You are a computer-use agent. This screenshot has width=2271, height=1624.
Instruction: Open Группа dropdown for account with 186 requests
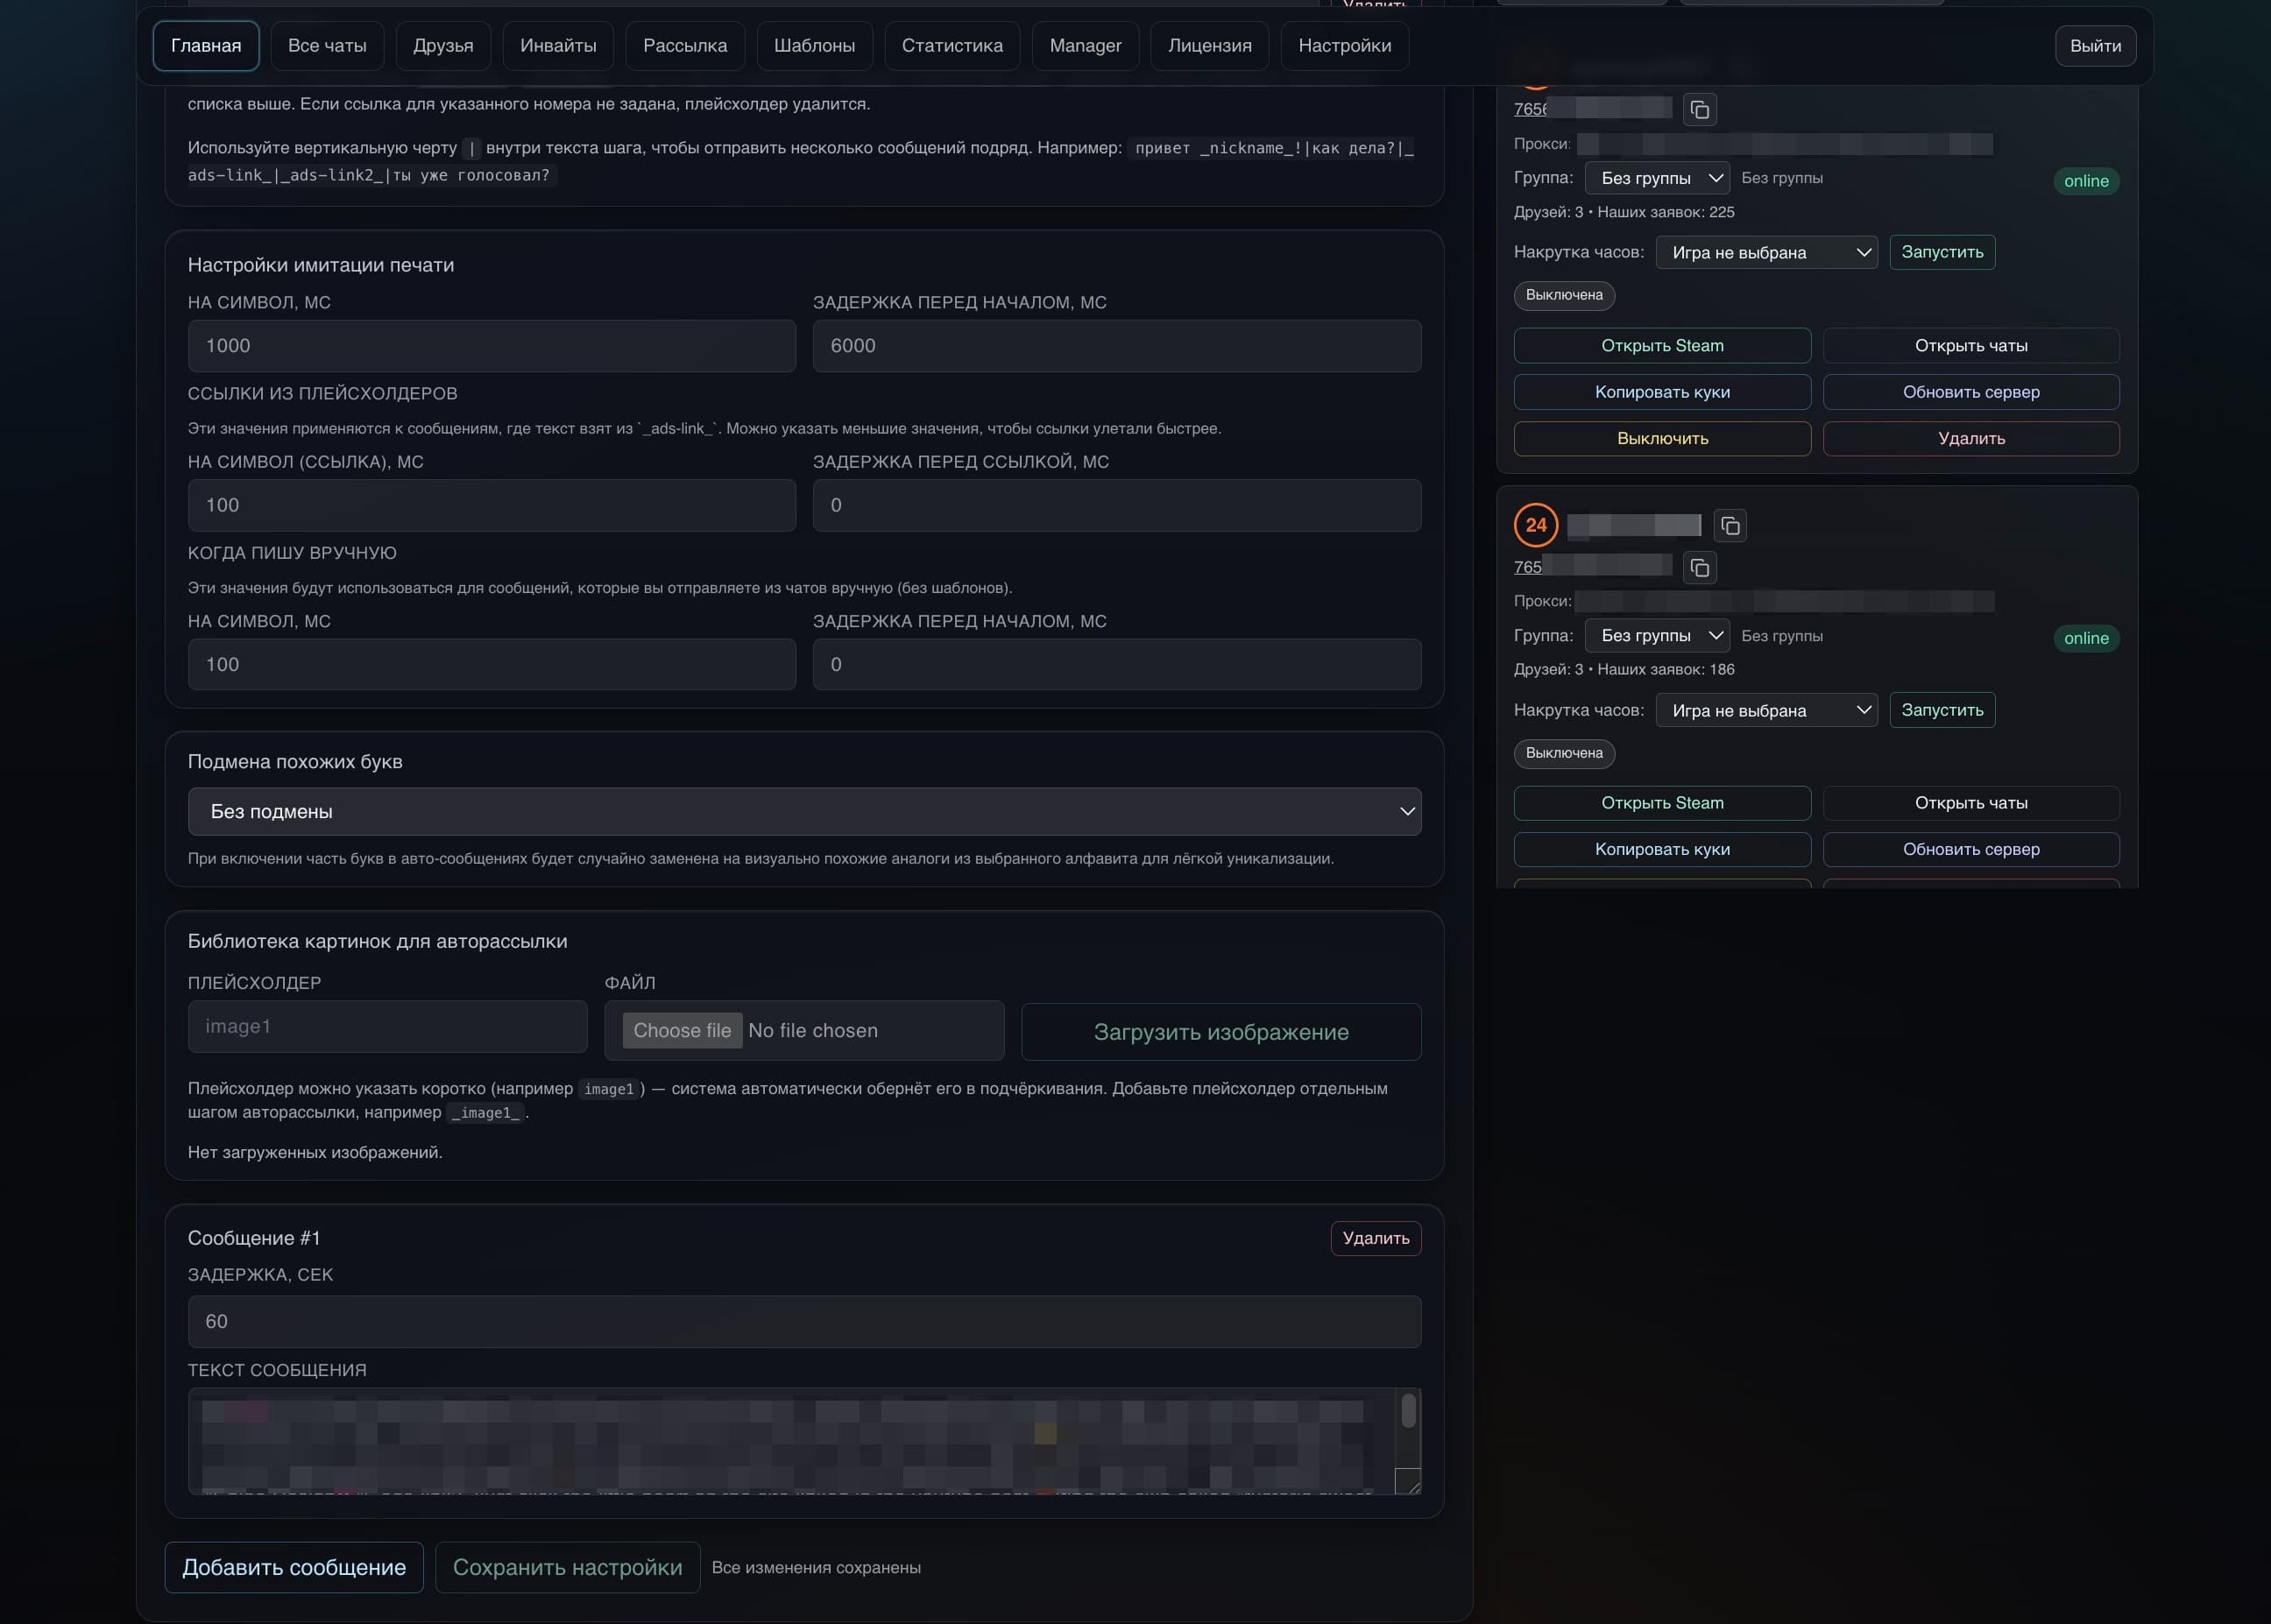coord(1657,636)
